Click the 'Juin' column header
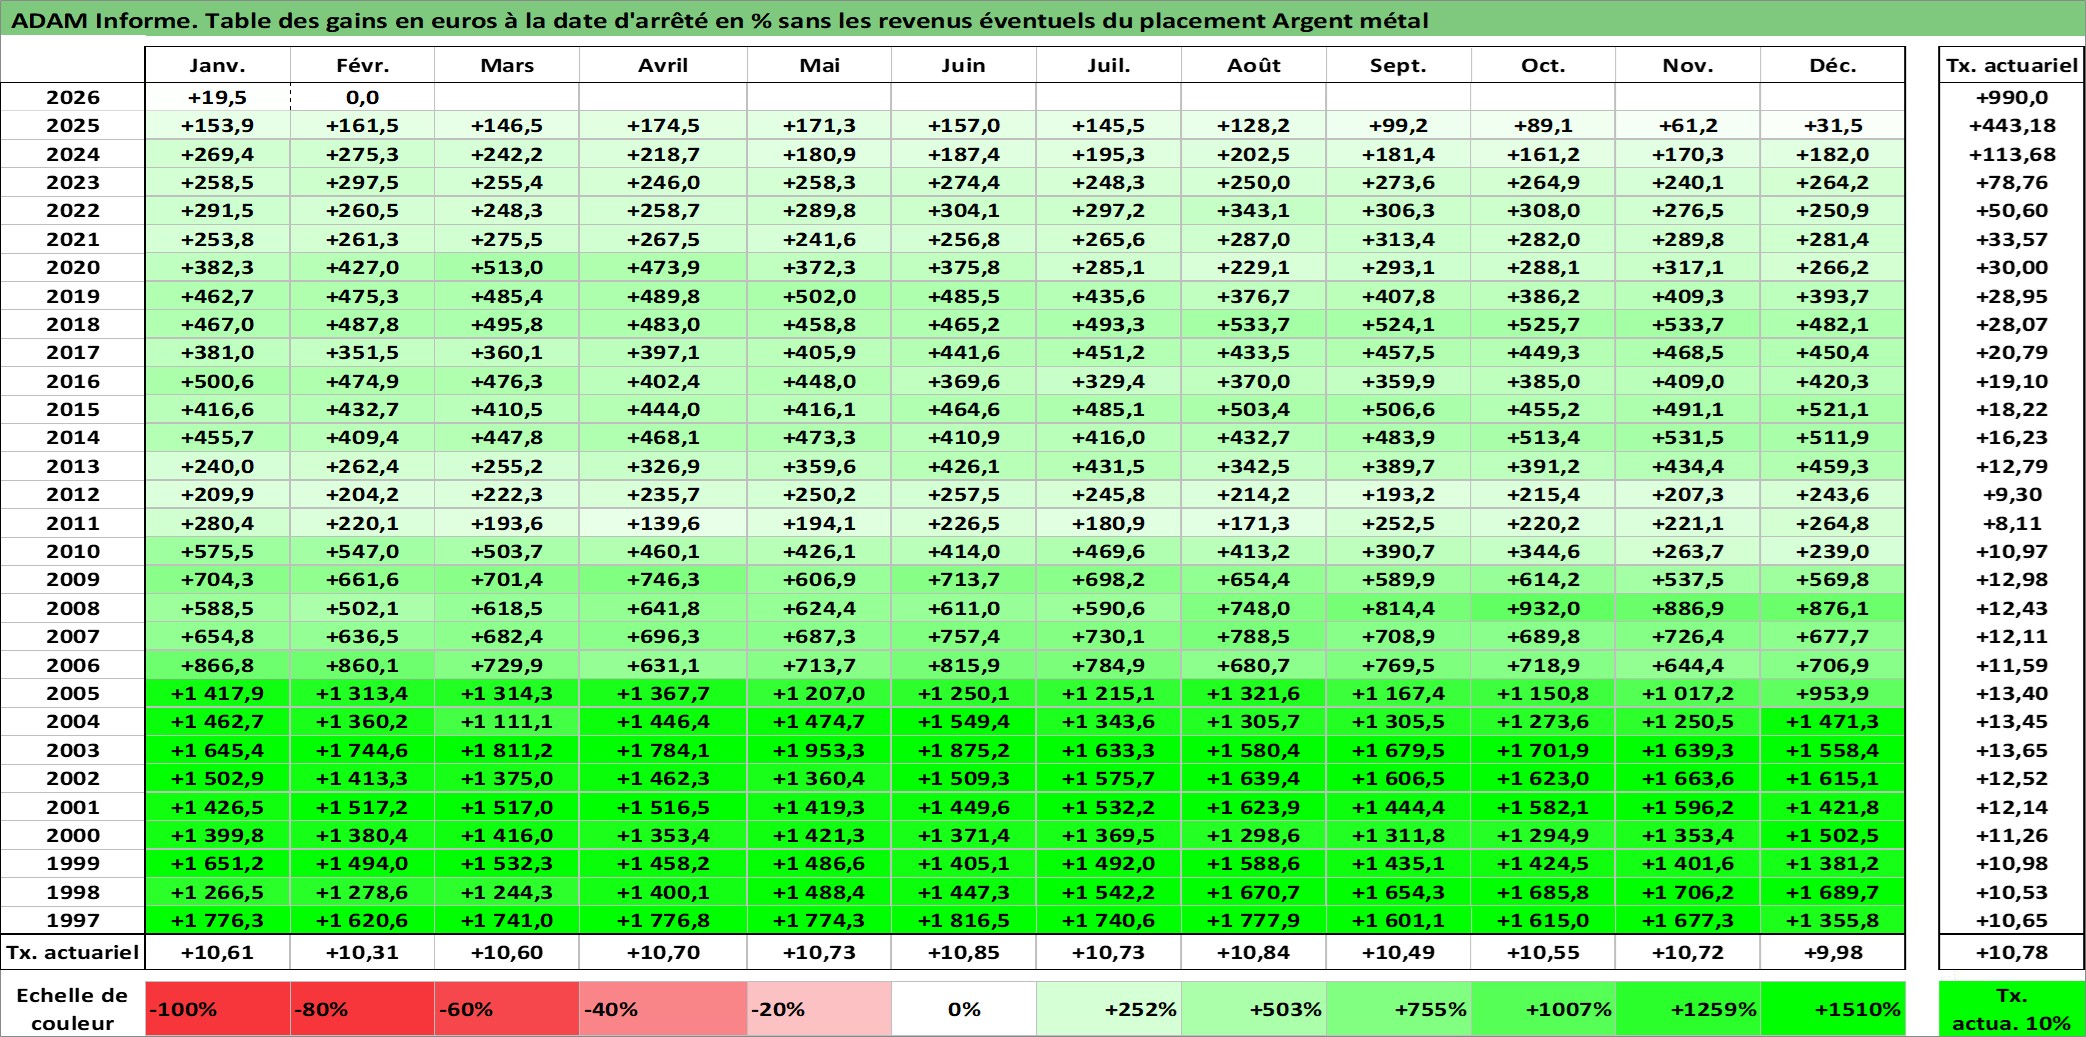 (x=964, y=65)
